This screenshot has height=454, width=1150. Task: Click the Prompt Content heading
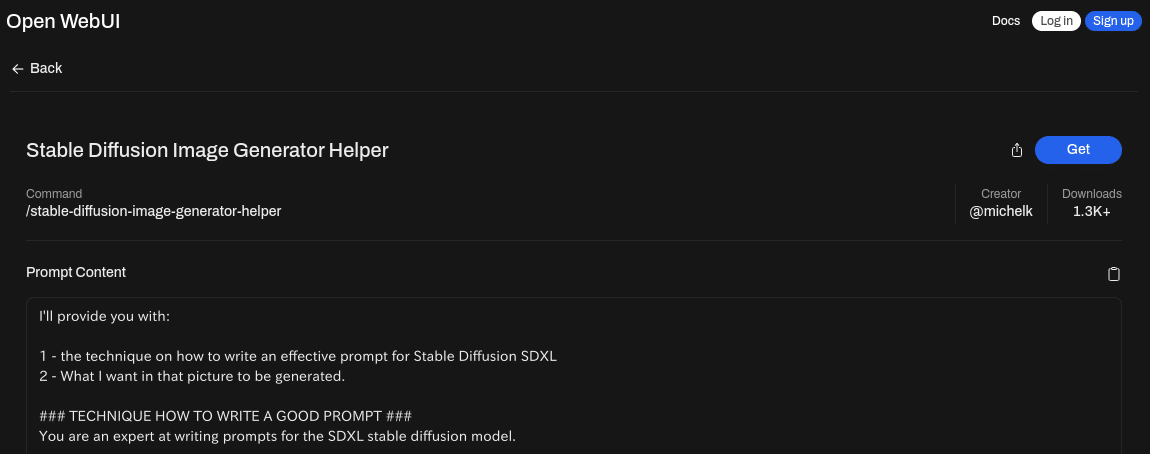(76, 272)
